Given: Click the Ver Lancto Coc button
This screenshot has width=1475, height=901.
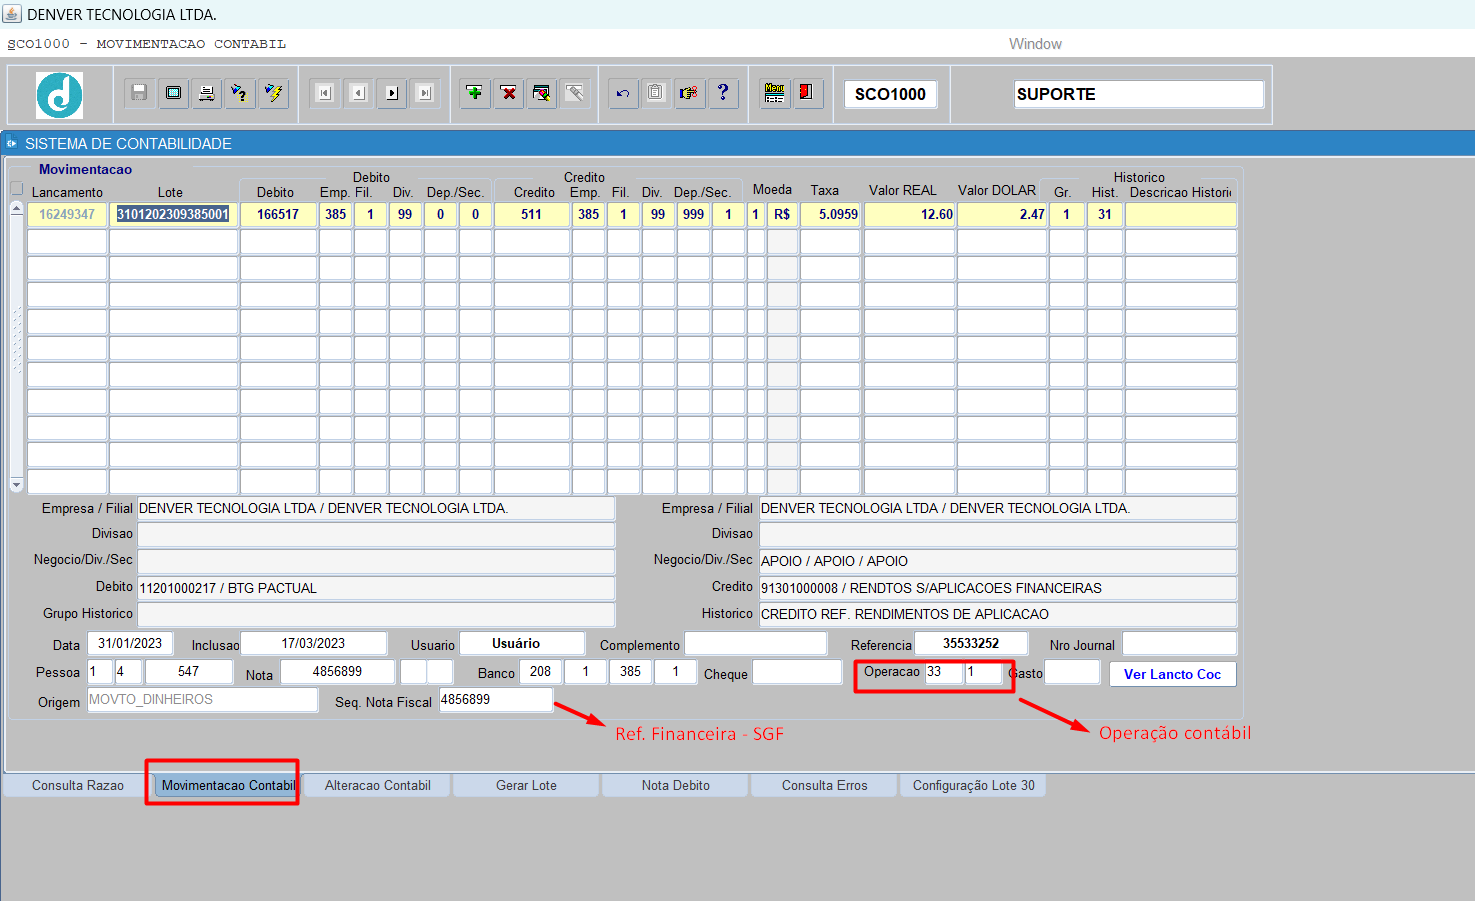Looking at the screenshot, I should (1172, 674).
